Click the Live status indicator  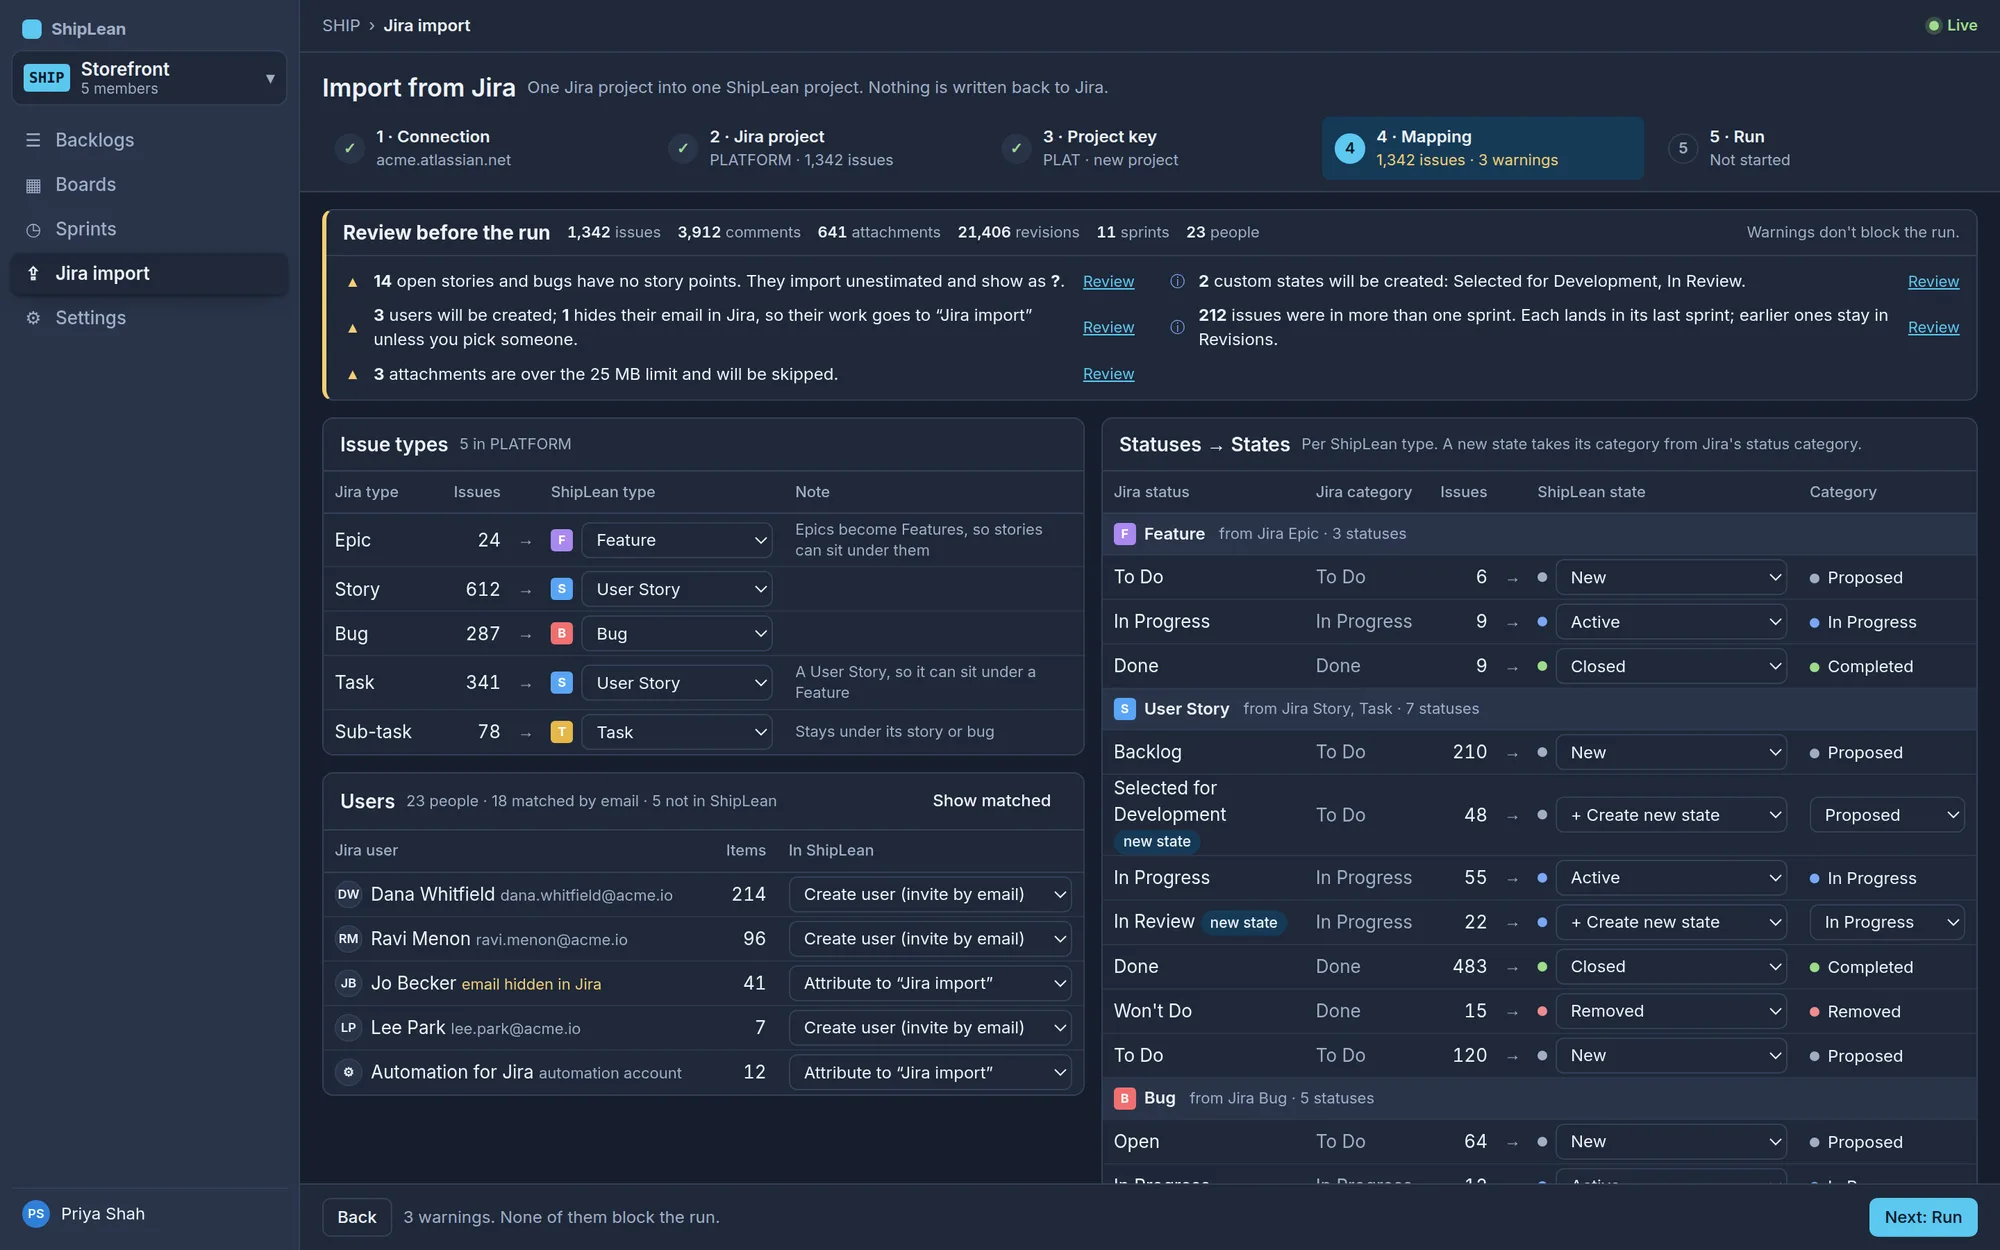click(1952, 26)
